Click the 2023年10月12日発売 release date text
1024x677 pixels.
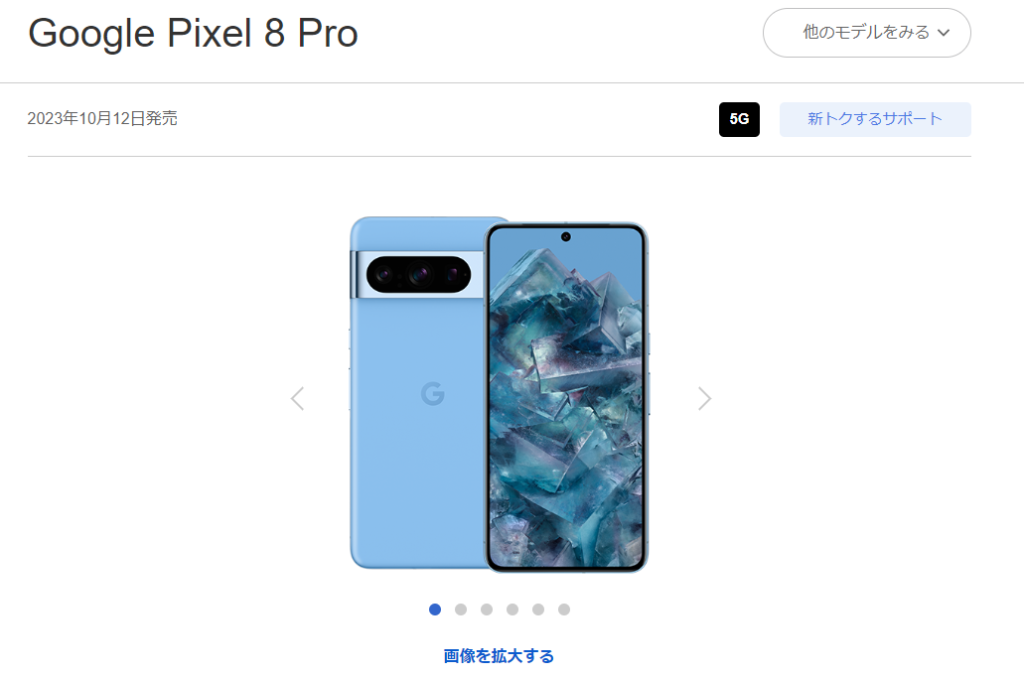(x=103, y=118)
